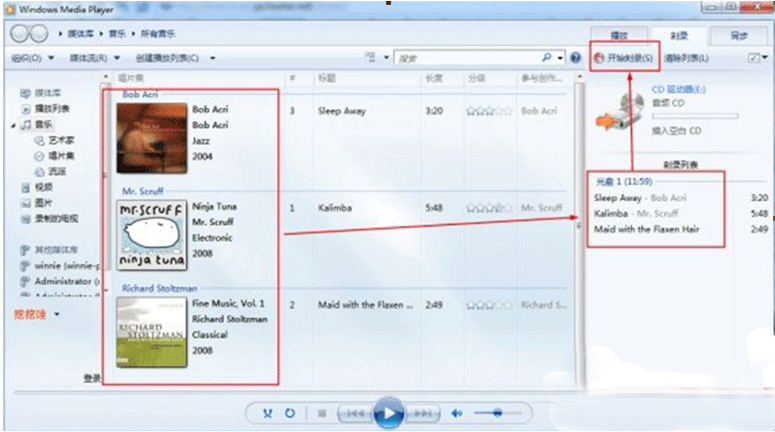Open 其他媒体库 in the sidebar
Image resolution: width=775 pixels, height=432 pixels.
56,250
